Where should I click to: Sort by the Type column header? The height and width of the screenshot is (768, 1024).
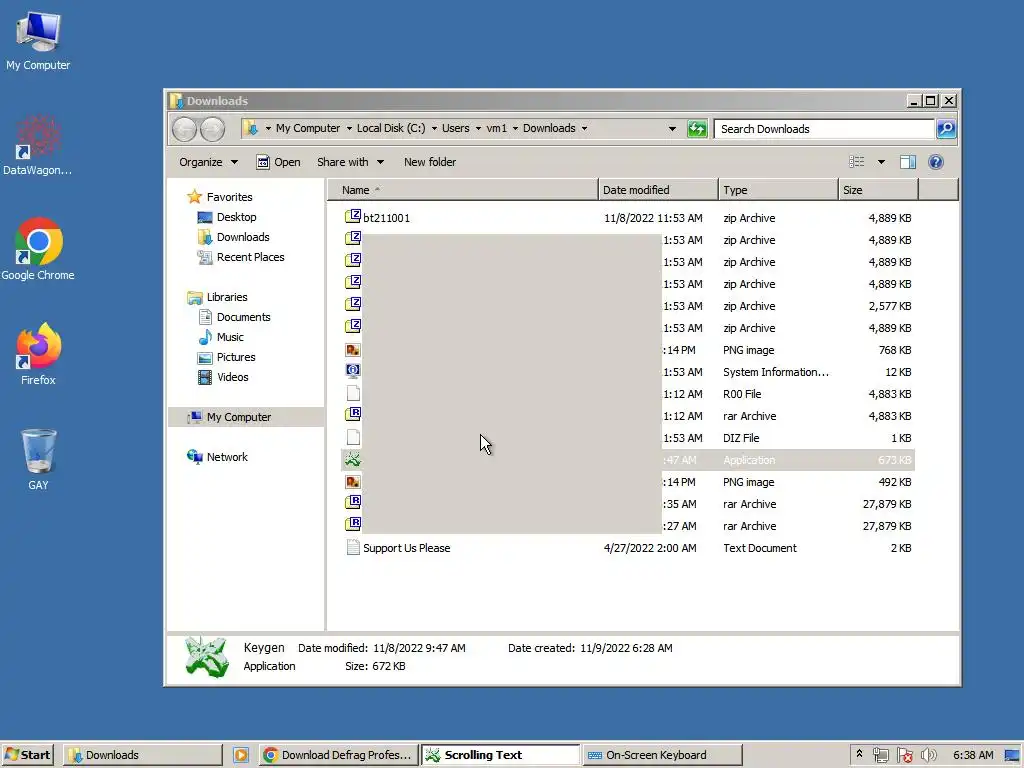point(778,190)
